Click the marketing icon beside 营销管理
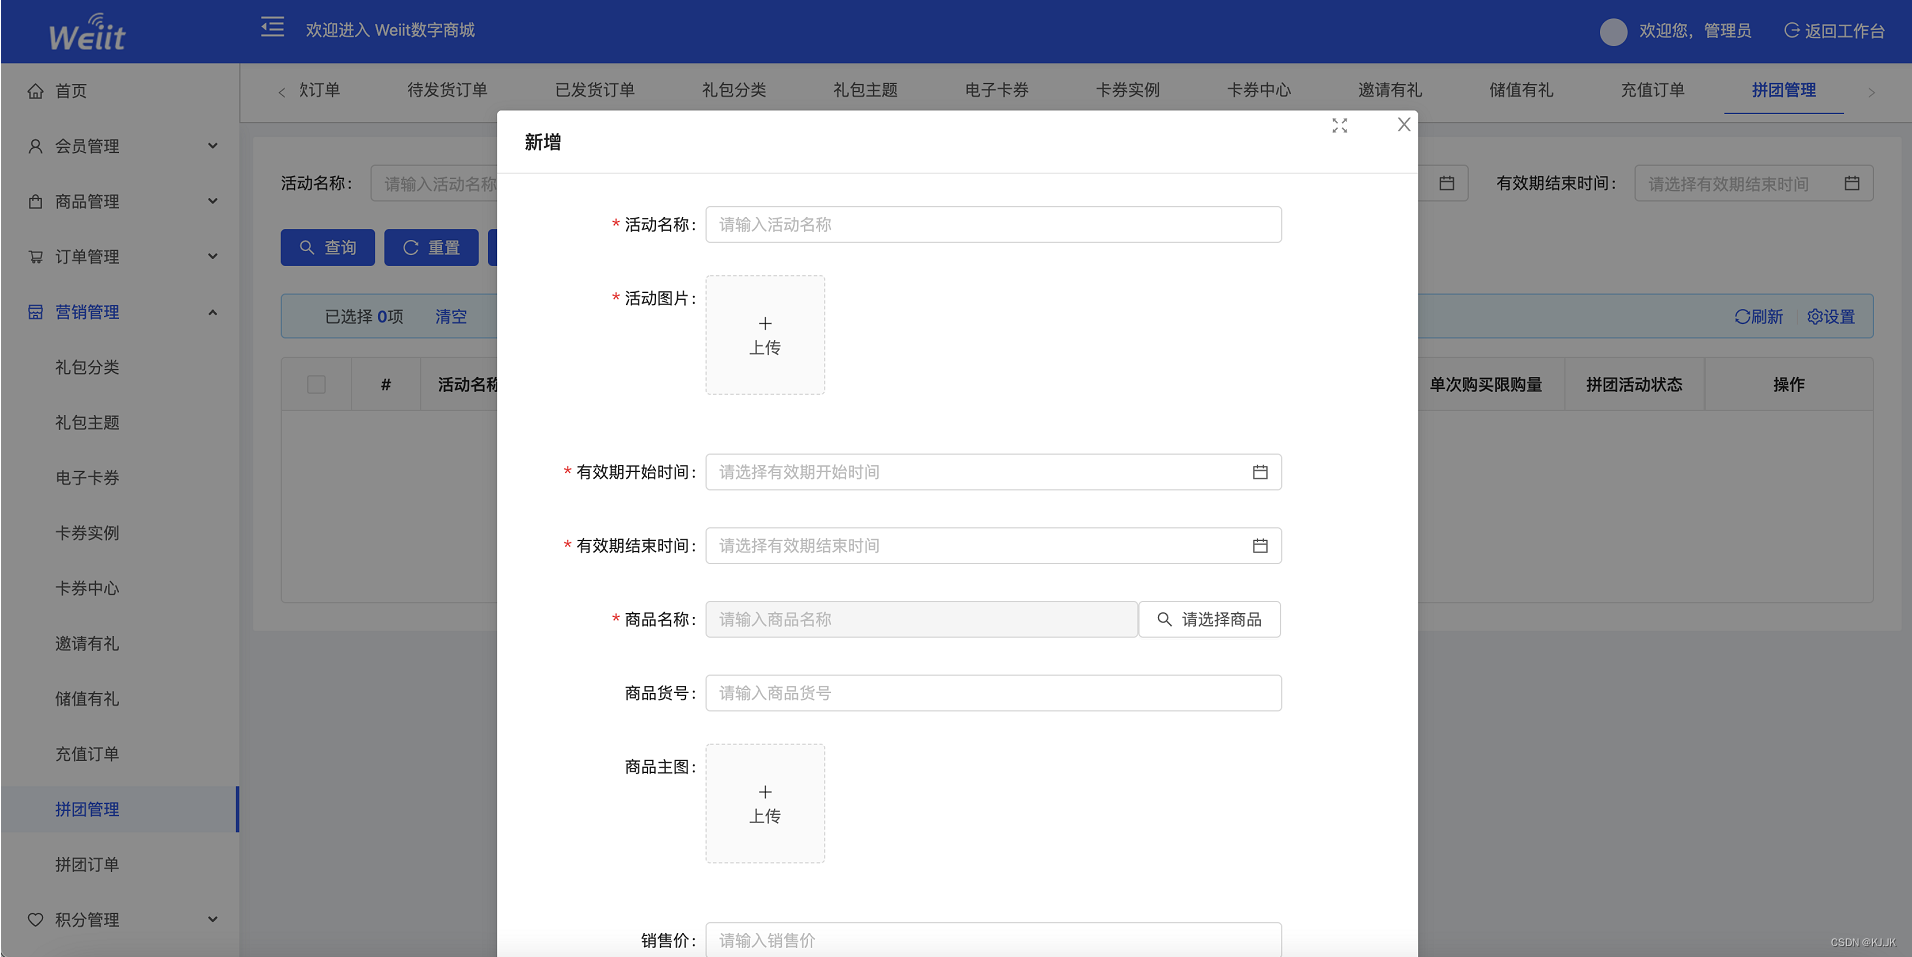Image resolution: width=1912 pixels, height=957 pixels. [36, 312]
